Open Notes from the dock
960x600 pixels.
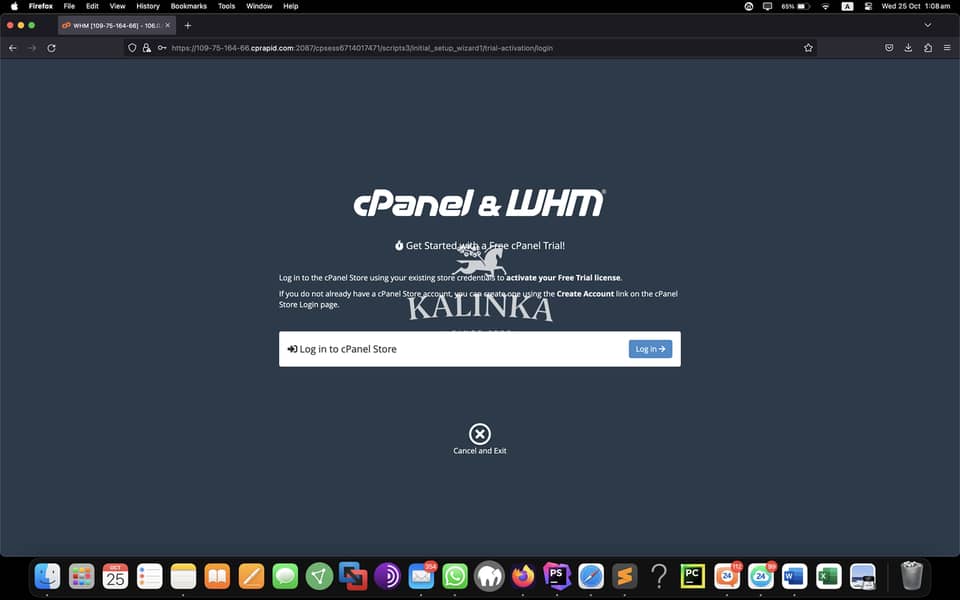click(x=183, y=576)
